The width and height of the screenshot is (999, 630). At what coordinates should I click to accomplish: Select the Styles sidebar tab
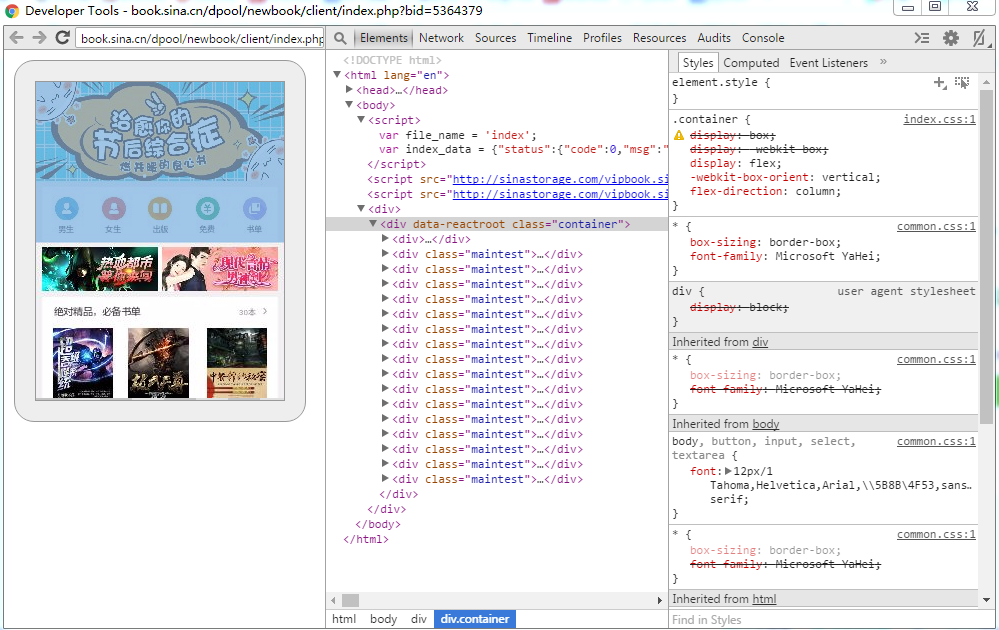coord(698,62)
